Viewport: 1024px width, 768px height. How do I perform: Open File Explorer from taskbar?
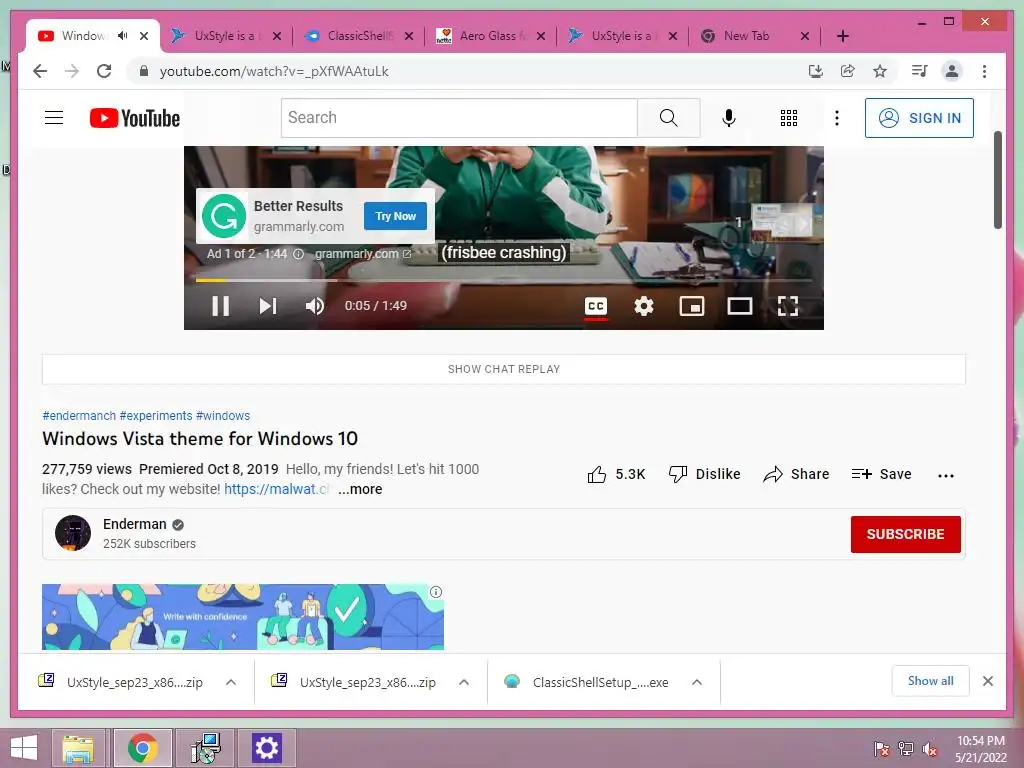coord(78,748)
